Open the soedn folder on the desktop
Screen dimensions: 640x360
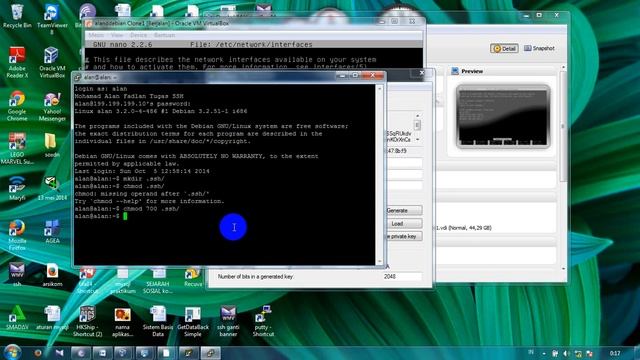point(52,145)
